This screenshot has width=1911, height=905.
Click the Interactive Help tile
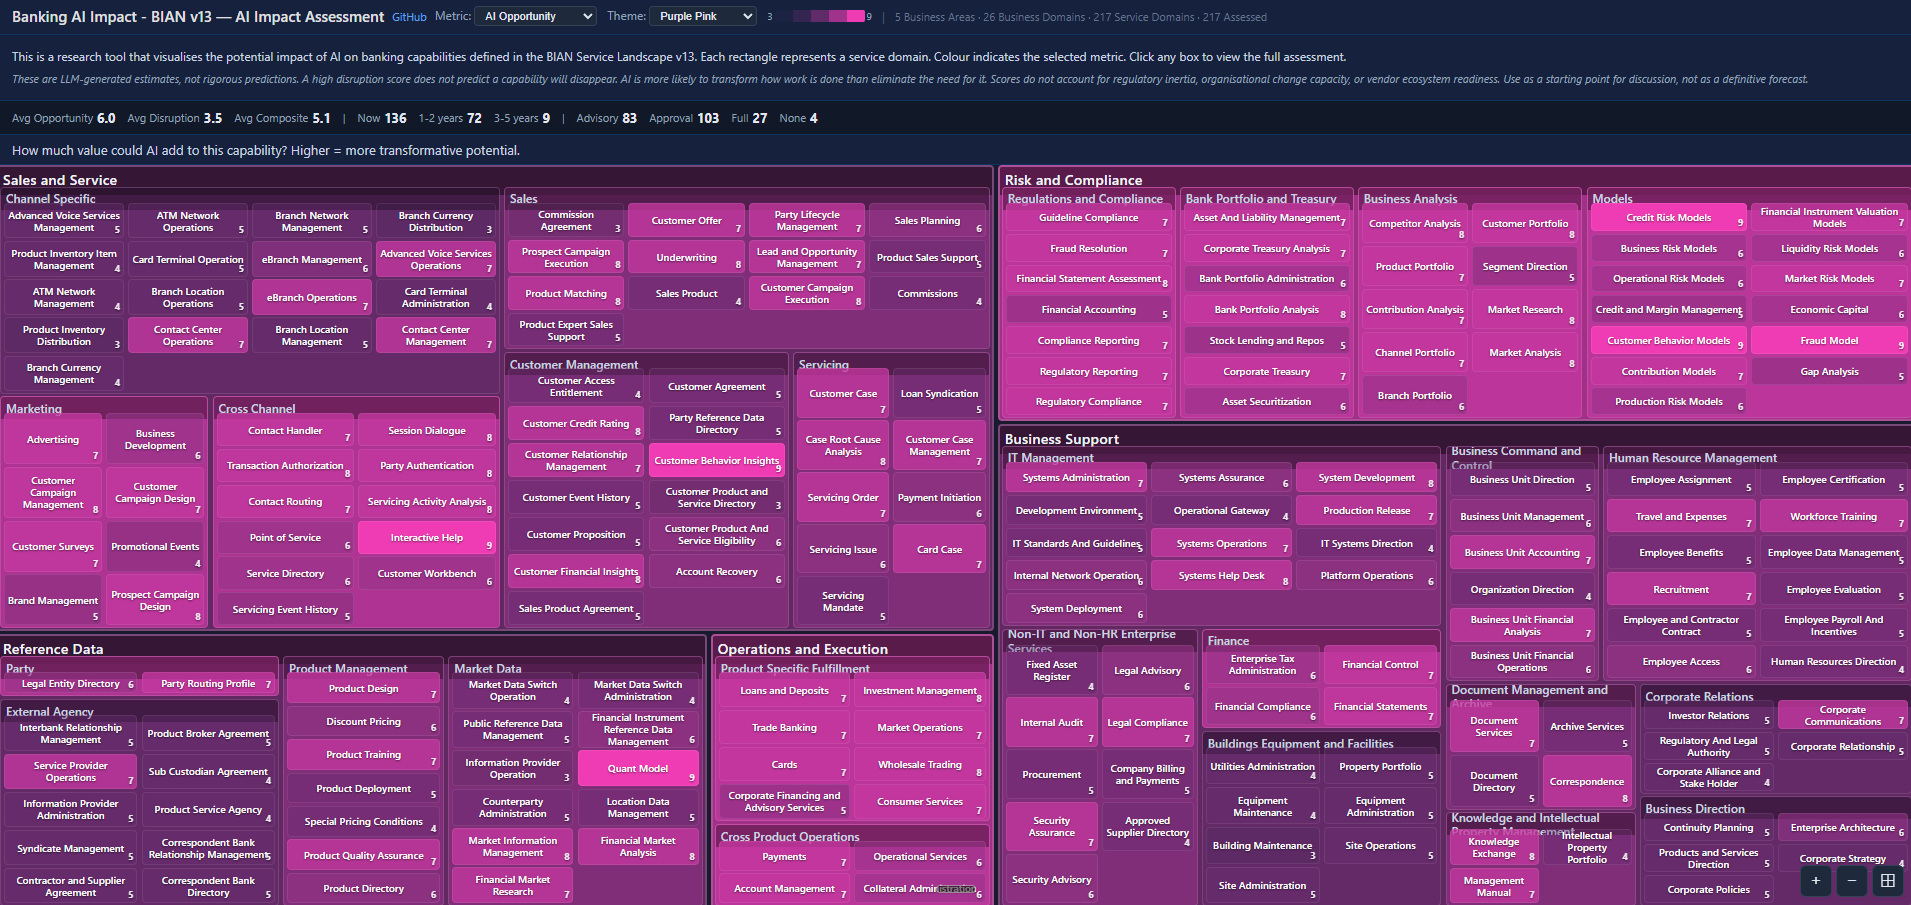click(426, 538)
